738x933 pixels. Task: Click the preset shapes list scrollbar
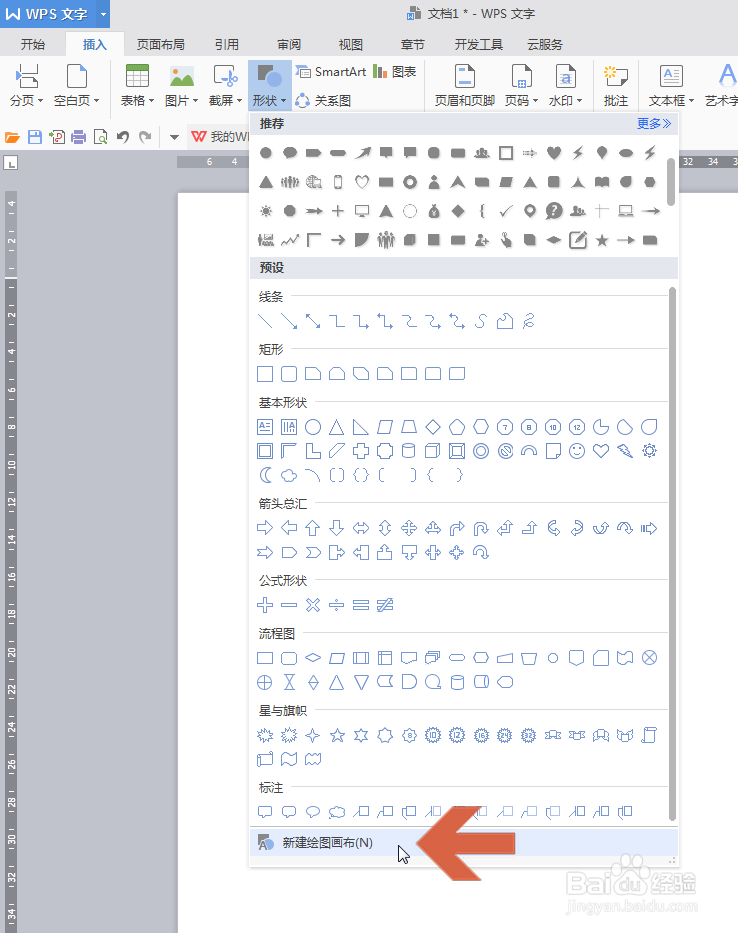click(x=673, y=553)
